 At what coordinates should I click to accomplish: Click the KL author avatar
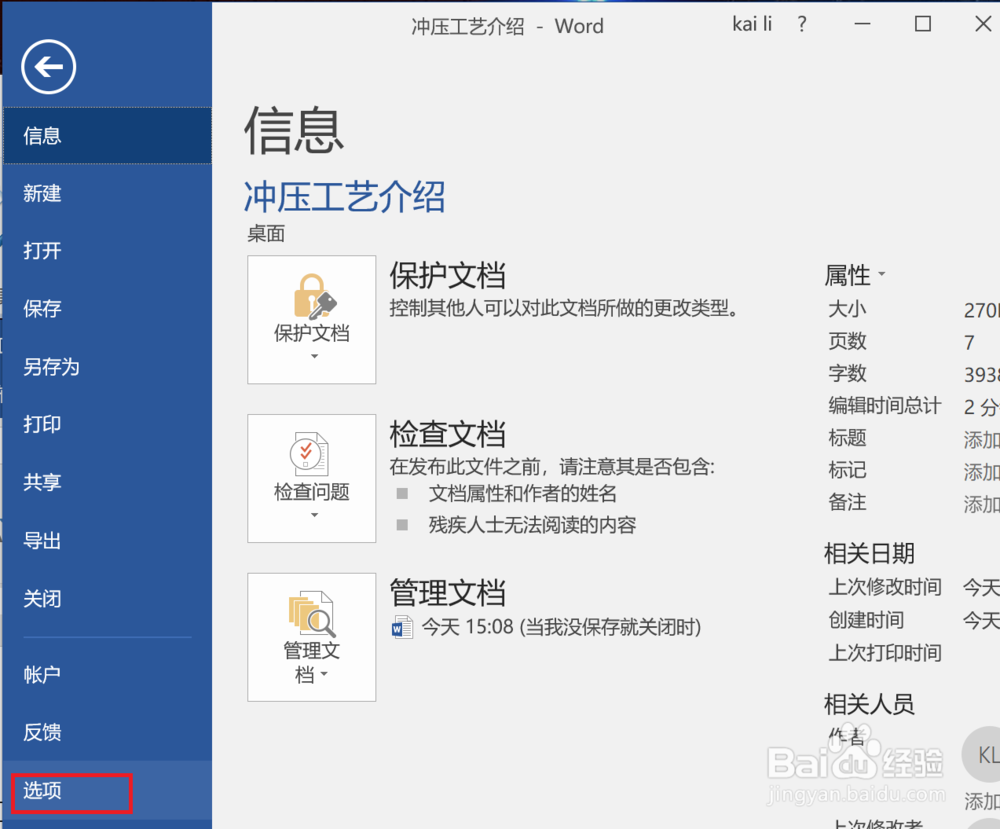click(982, 755)
